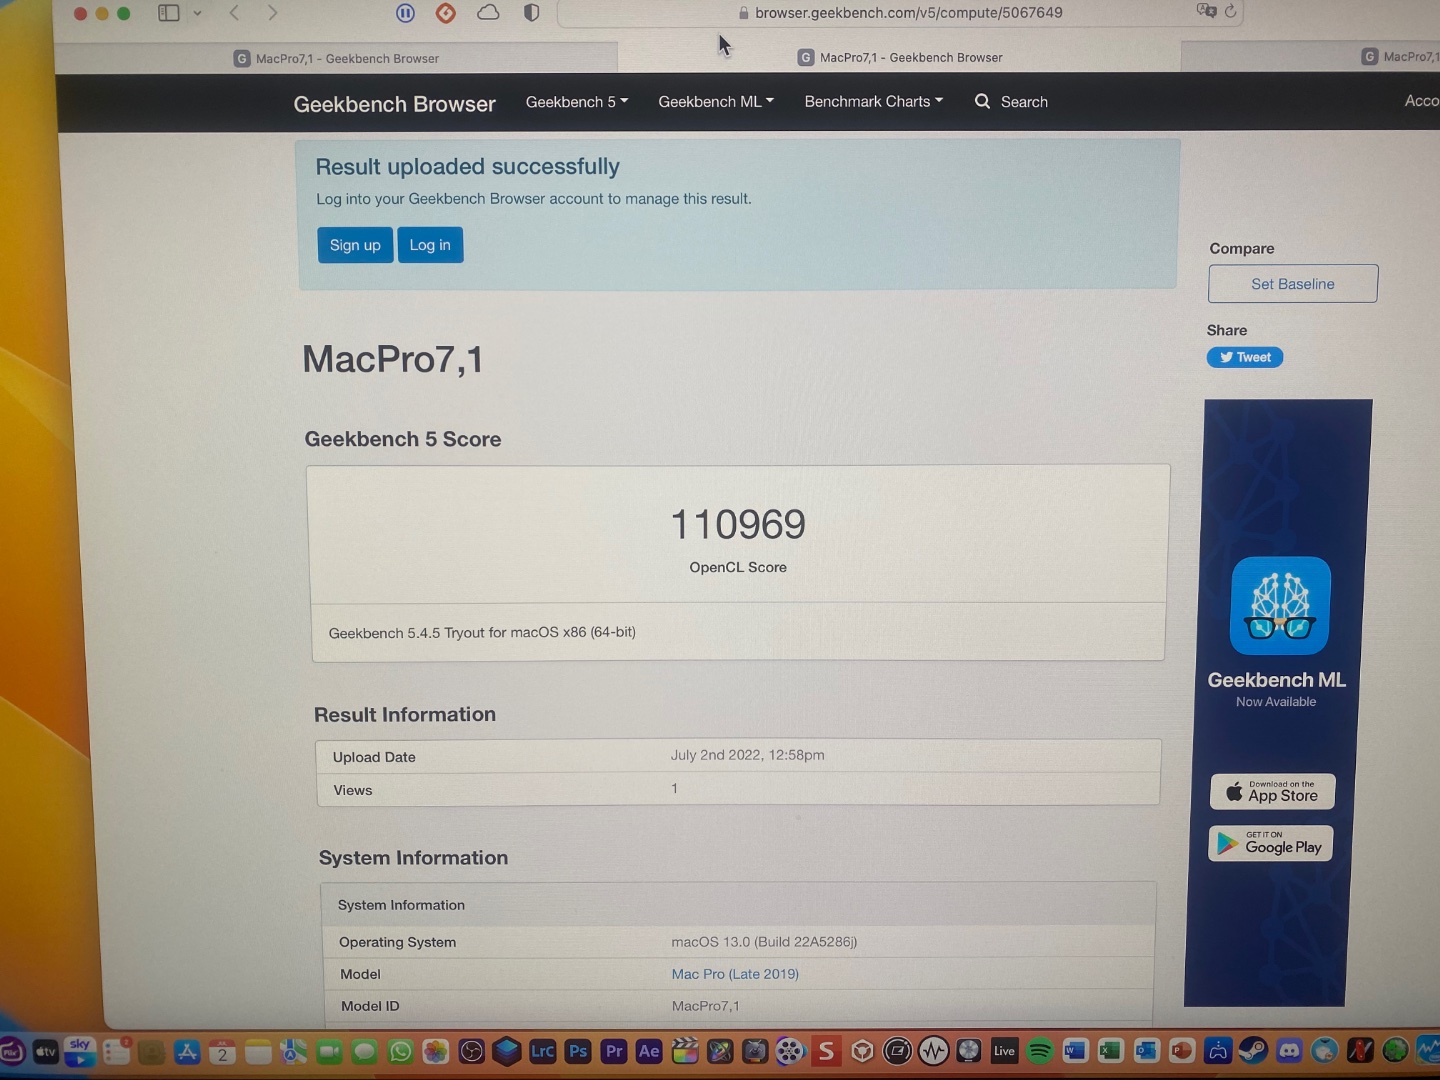
Task: Open Apple TV from the Dock
Action: point(46,1051)
